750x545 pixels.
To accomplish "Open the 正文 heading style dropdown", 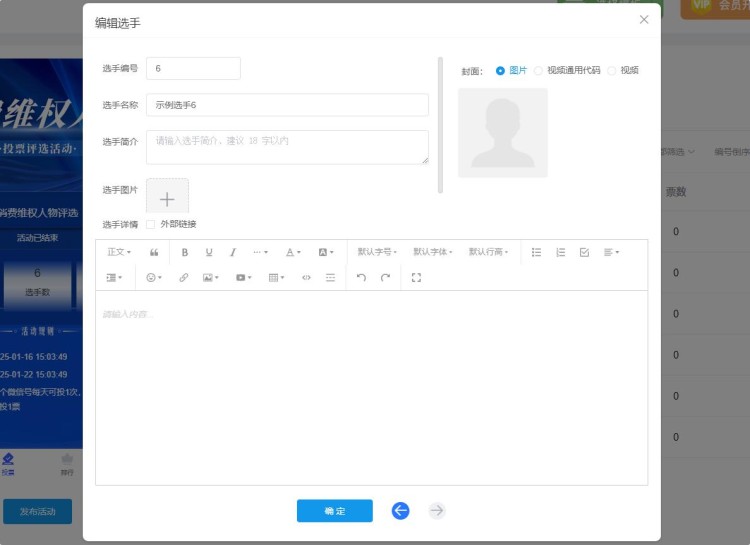I will 119,252.
